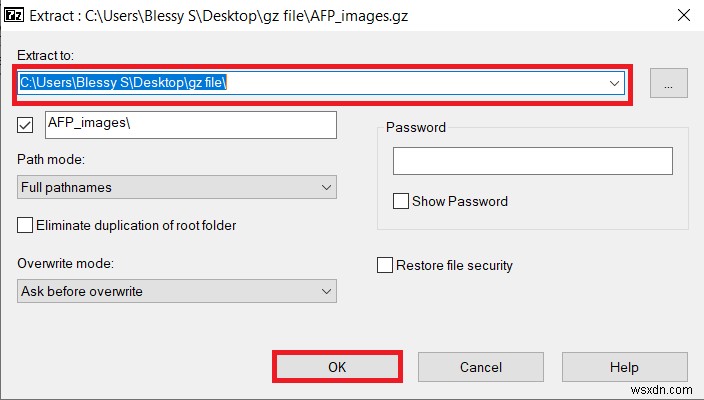Click the browse folder (...) button

point(668,84)
